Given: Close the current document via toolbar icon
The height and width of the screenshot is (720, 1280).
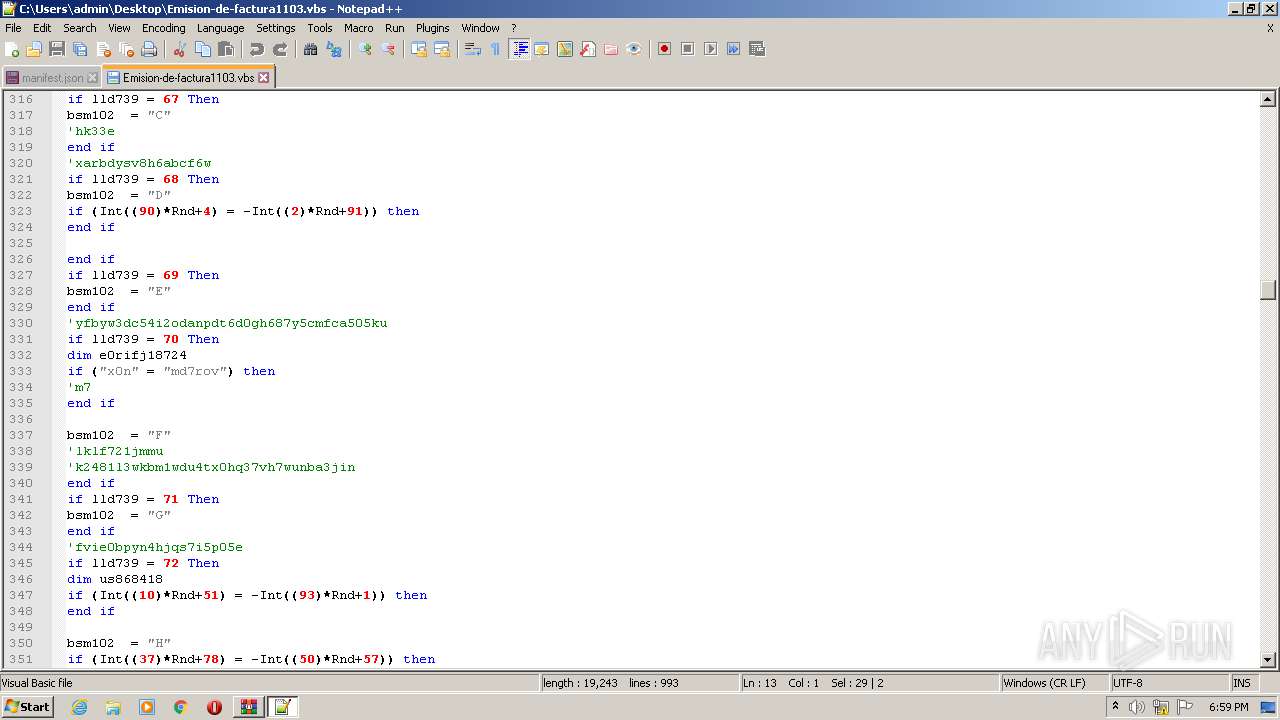Looking at the screenshot, I should pyautogui.click(x=103, y=49).
